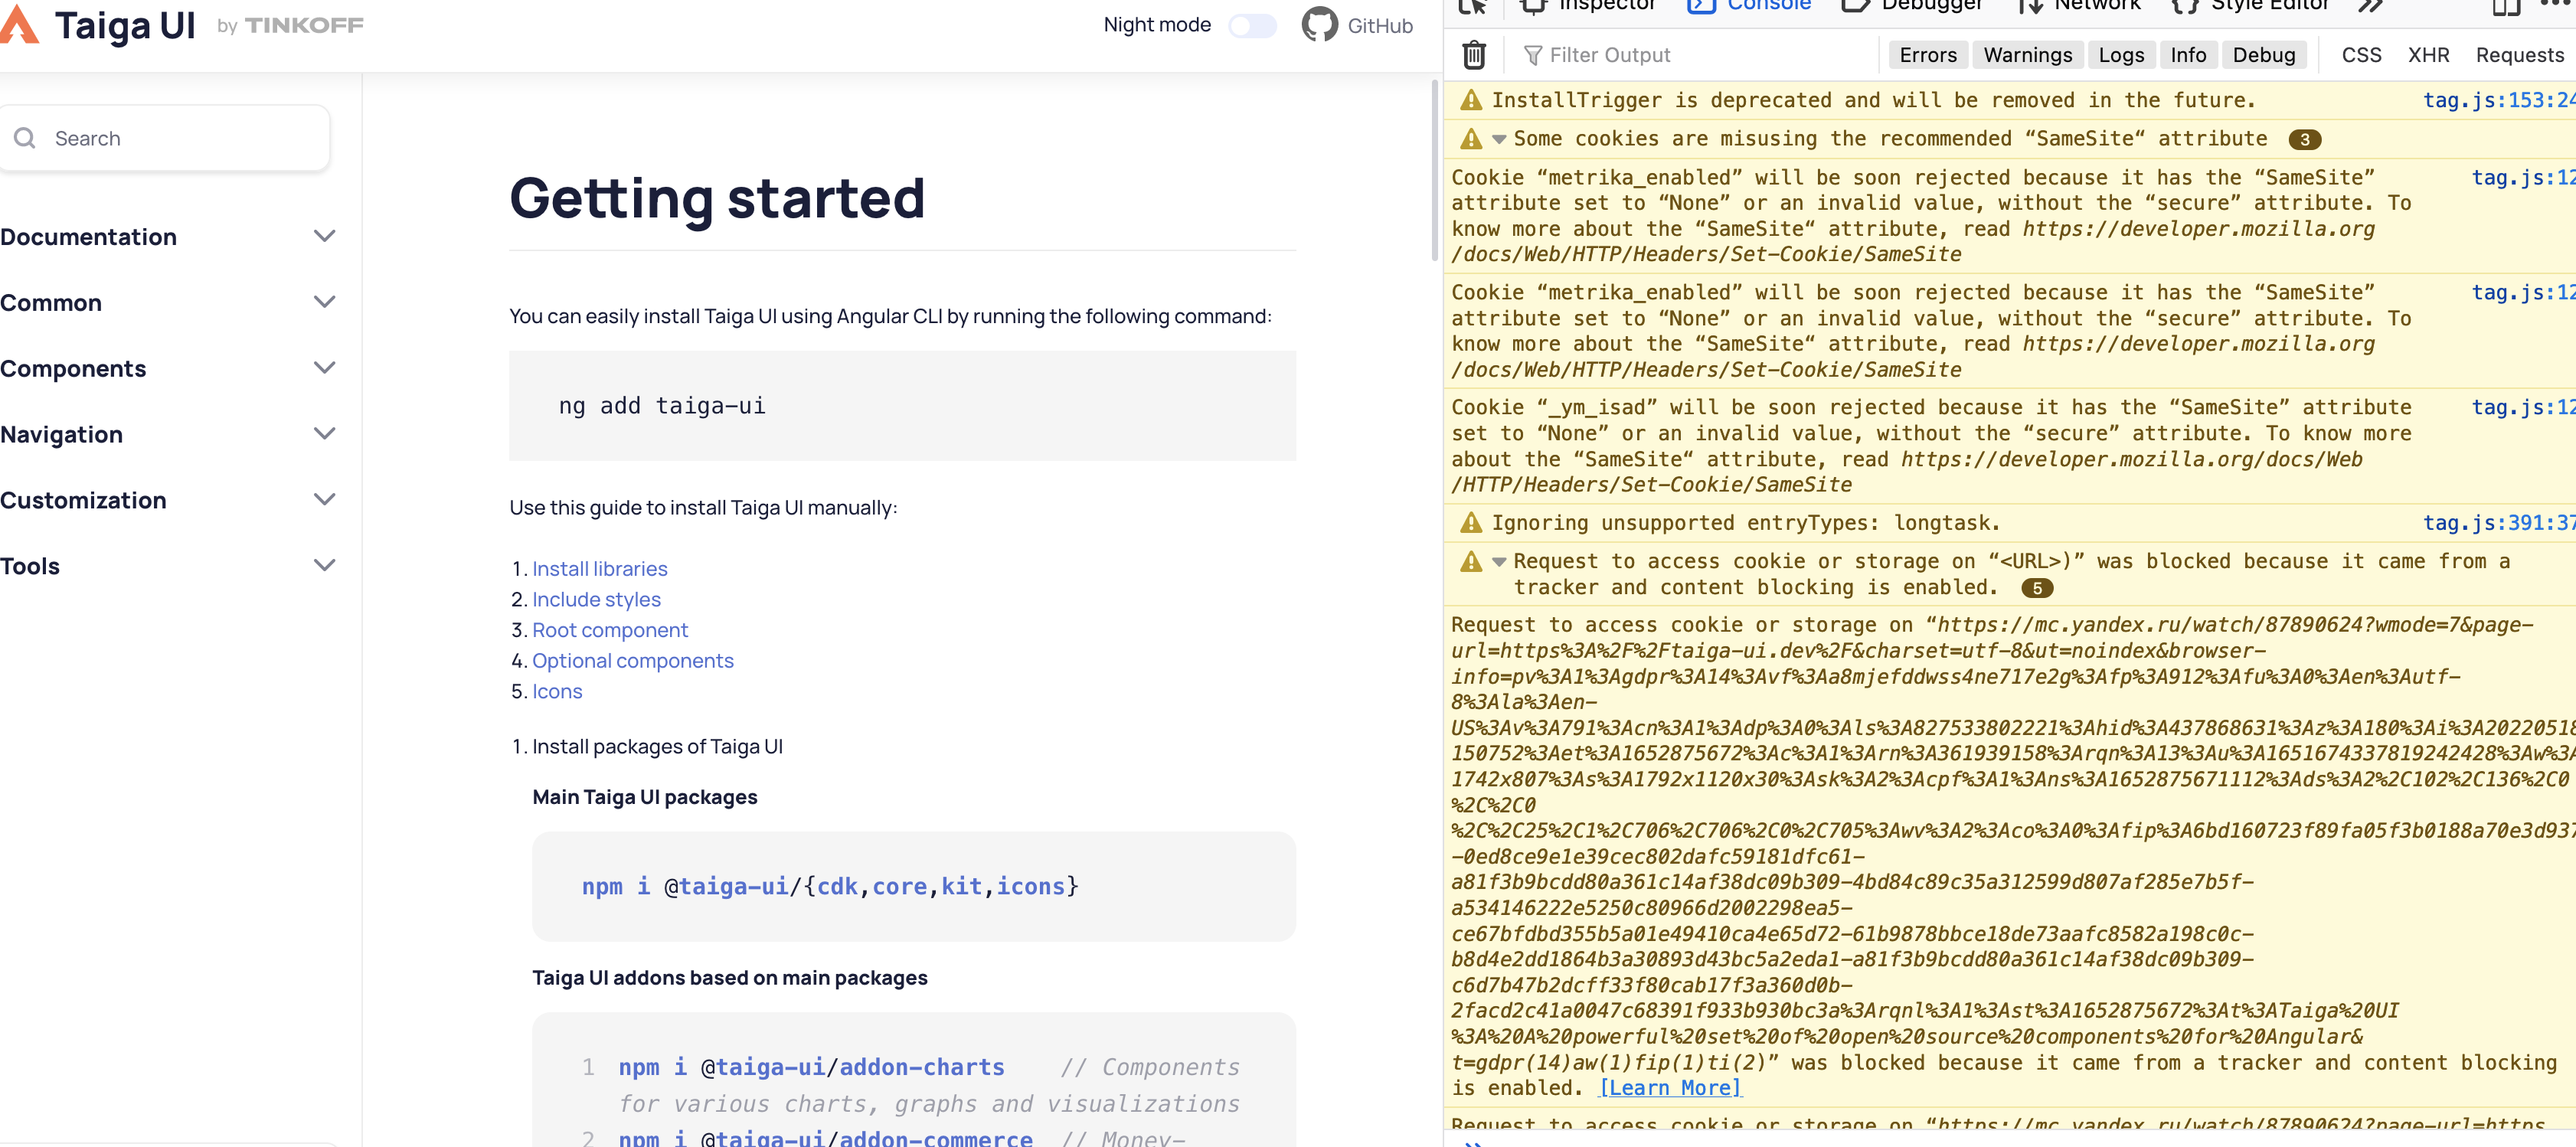This screenshot has width=2576, height=1147.
Task: Toggle the Night mode switch
Action: point(1252,26)
